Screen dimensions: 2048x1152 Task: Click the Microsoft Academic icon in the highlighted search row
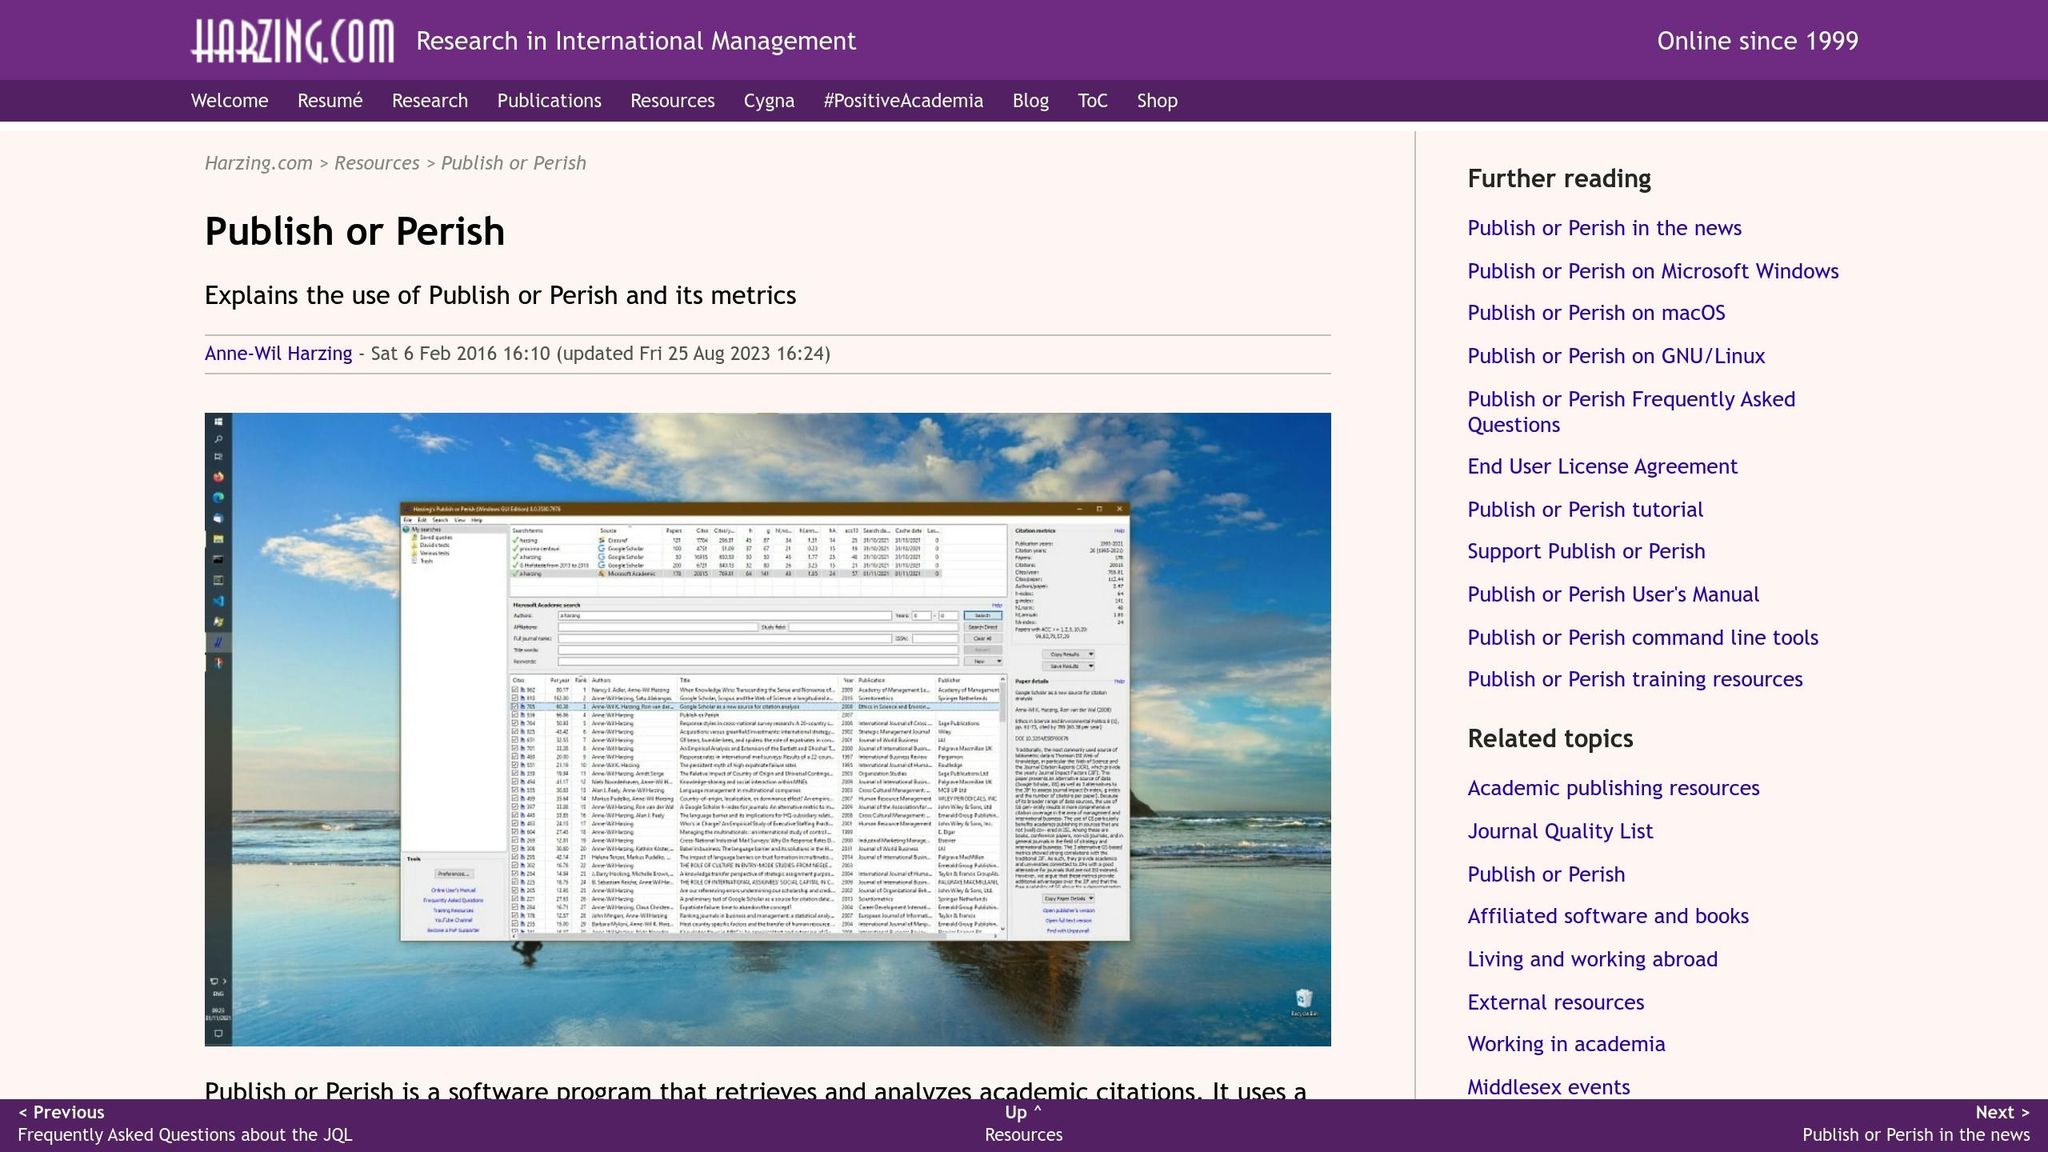tap(601, 574)
